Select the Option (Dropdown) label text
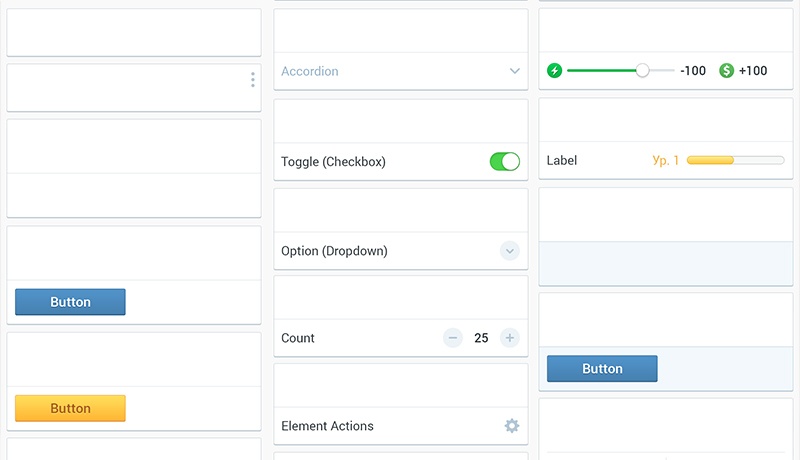 coord(334,251)
